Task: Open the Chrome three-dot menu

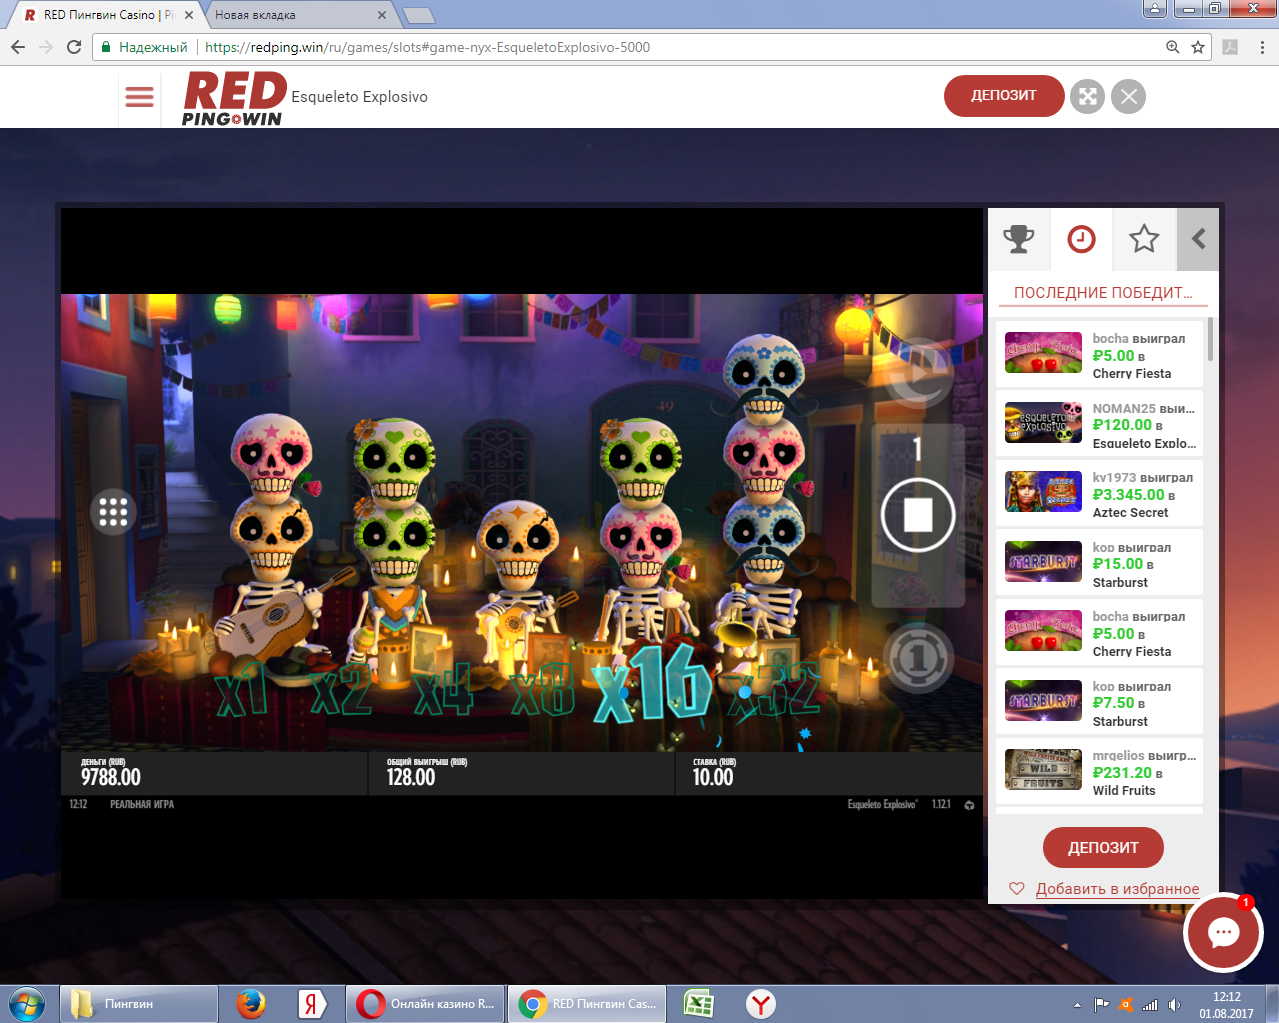Action: pos(1262,47)
